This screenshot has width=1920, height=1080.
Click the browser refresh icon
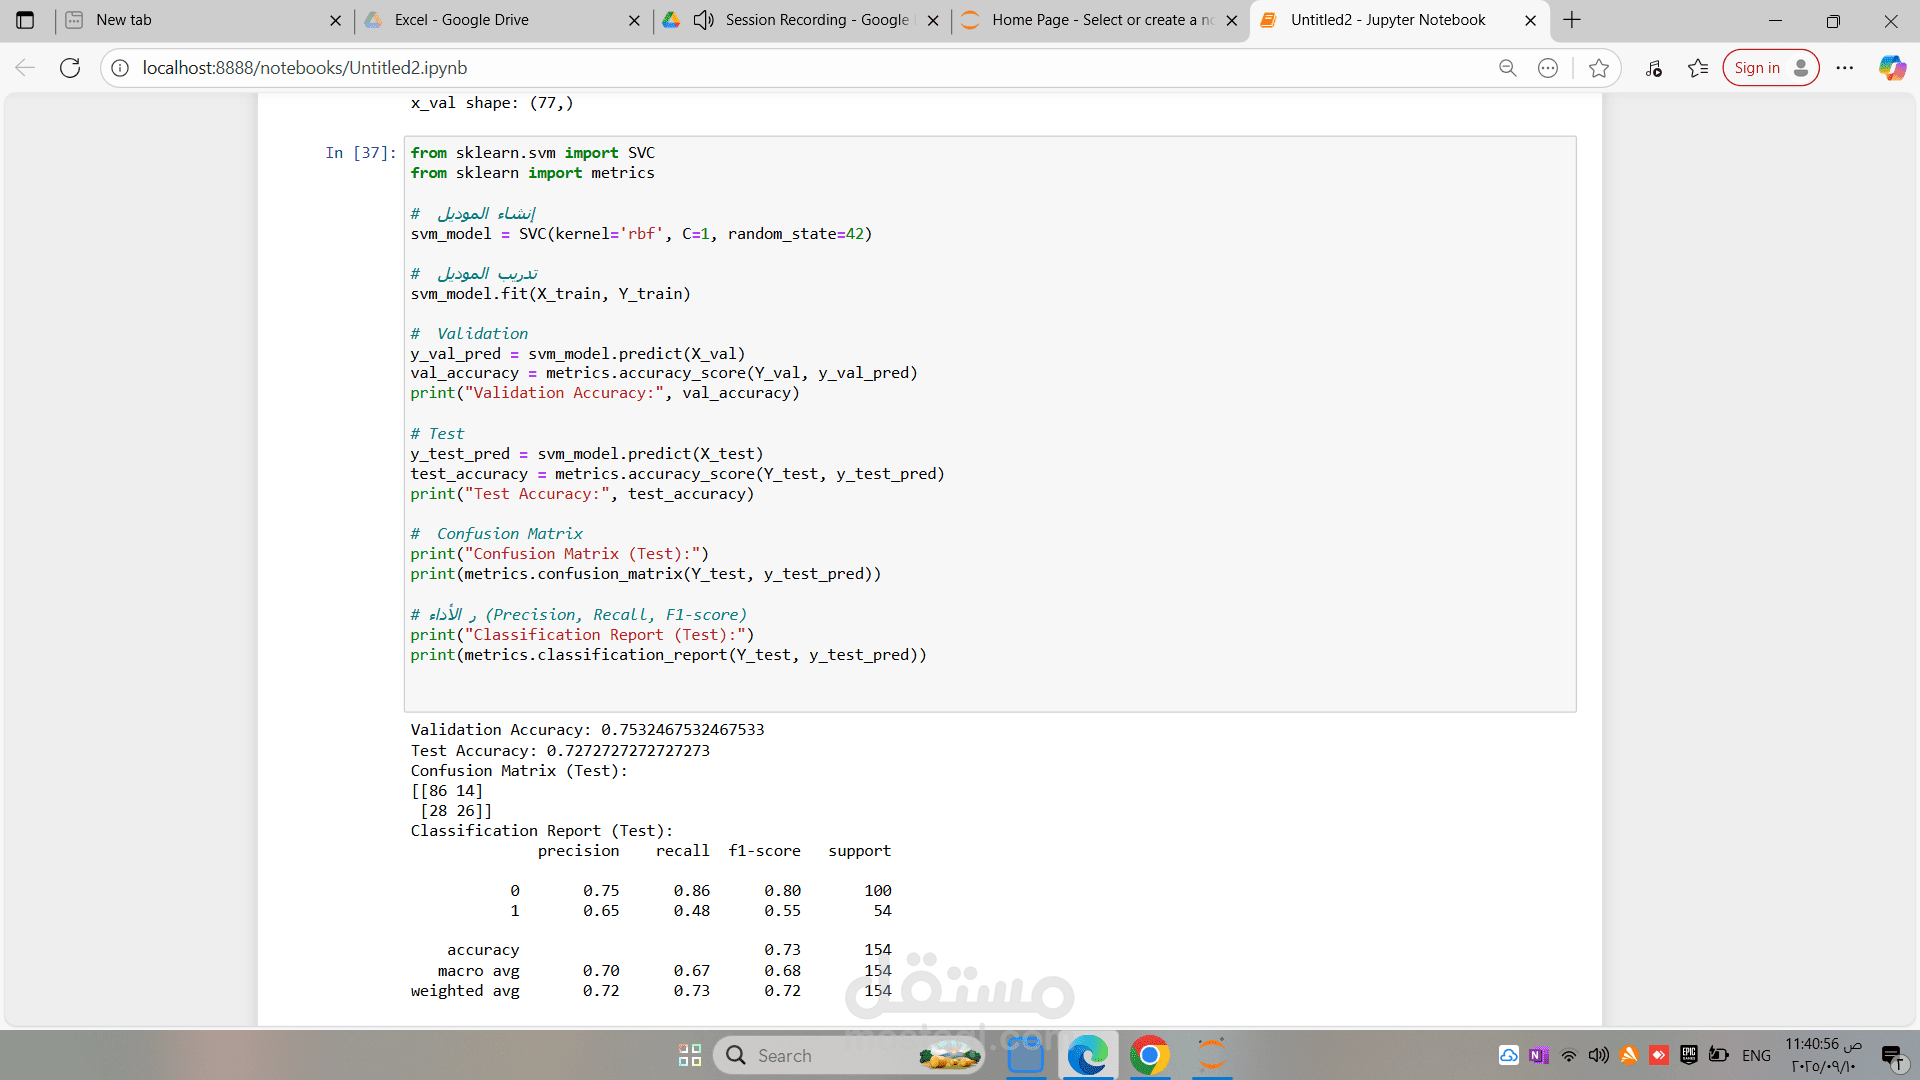pyautogui.click(x=70, y=68)
